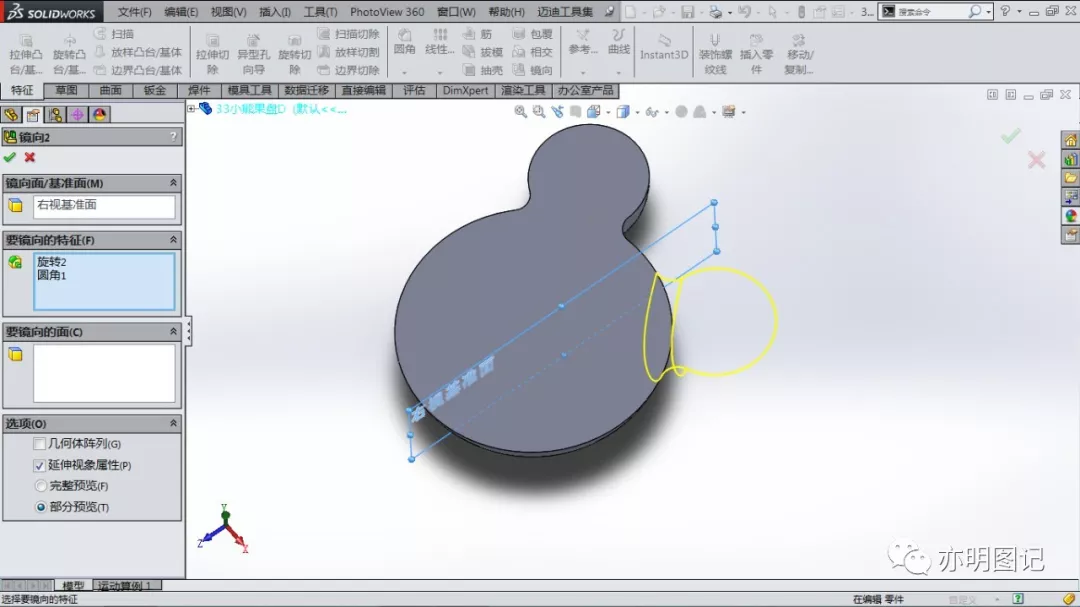Image resolution: width=1080 pixels, height=607 pixels.
Task: Click the search commands input field
Action: pyautogui.click(x=931, y=12)
